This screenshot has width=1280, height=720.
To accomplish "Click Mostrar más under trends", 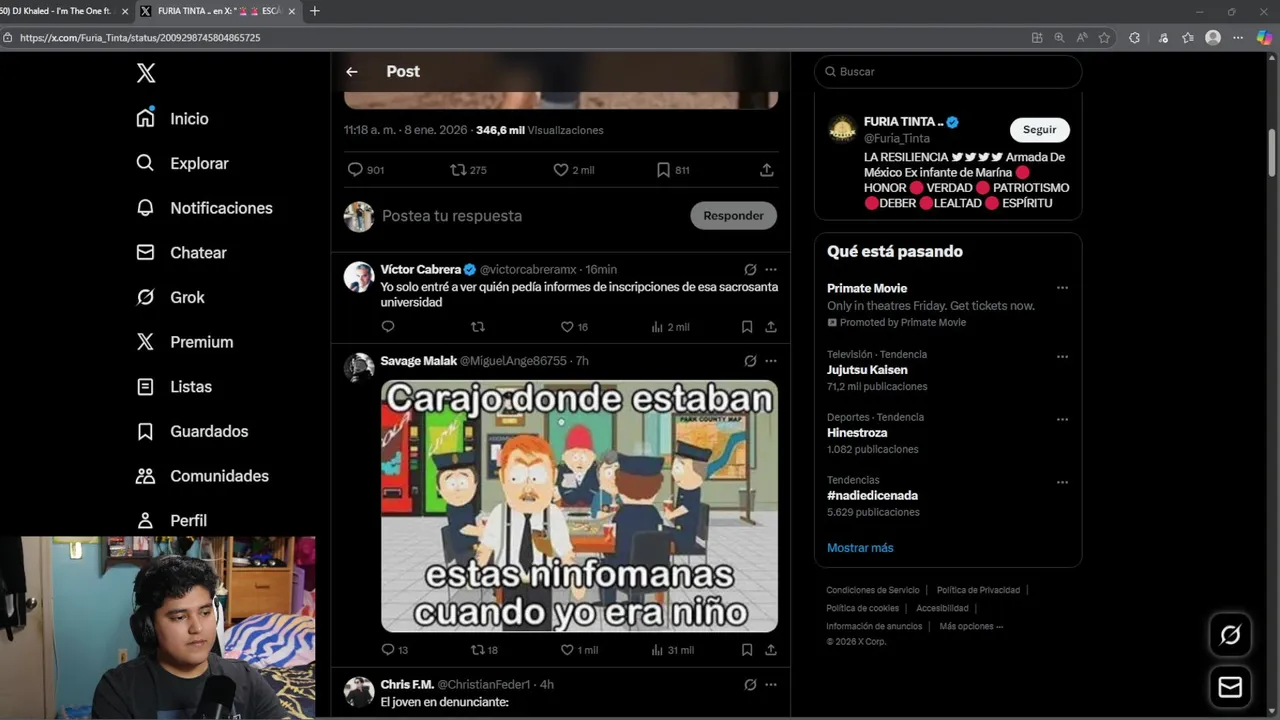I will [x=860, y=548].
